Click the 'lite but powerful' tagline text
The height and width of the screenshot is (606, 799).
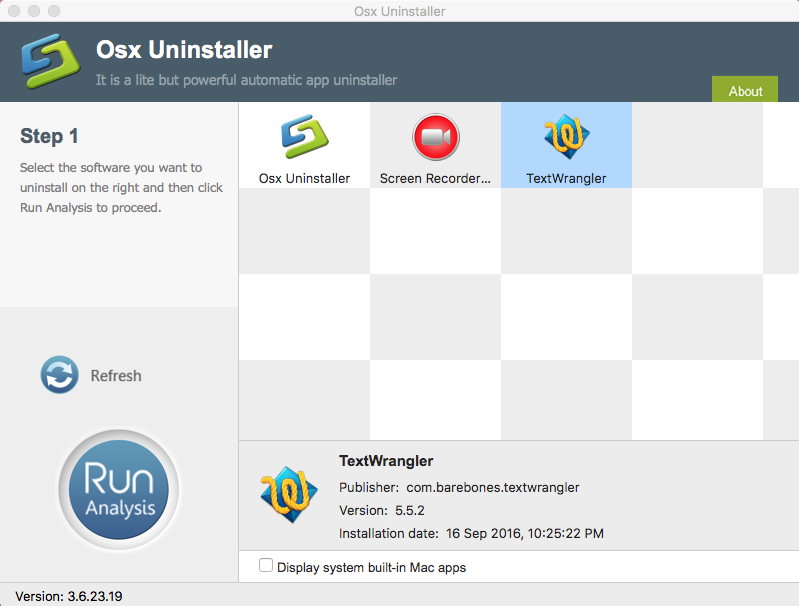[x=246, y=80]
